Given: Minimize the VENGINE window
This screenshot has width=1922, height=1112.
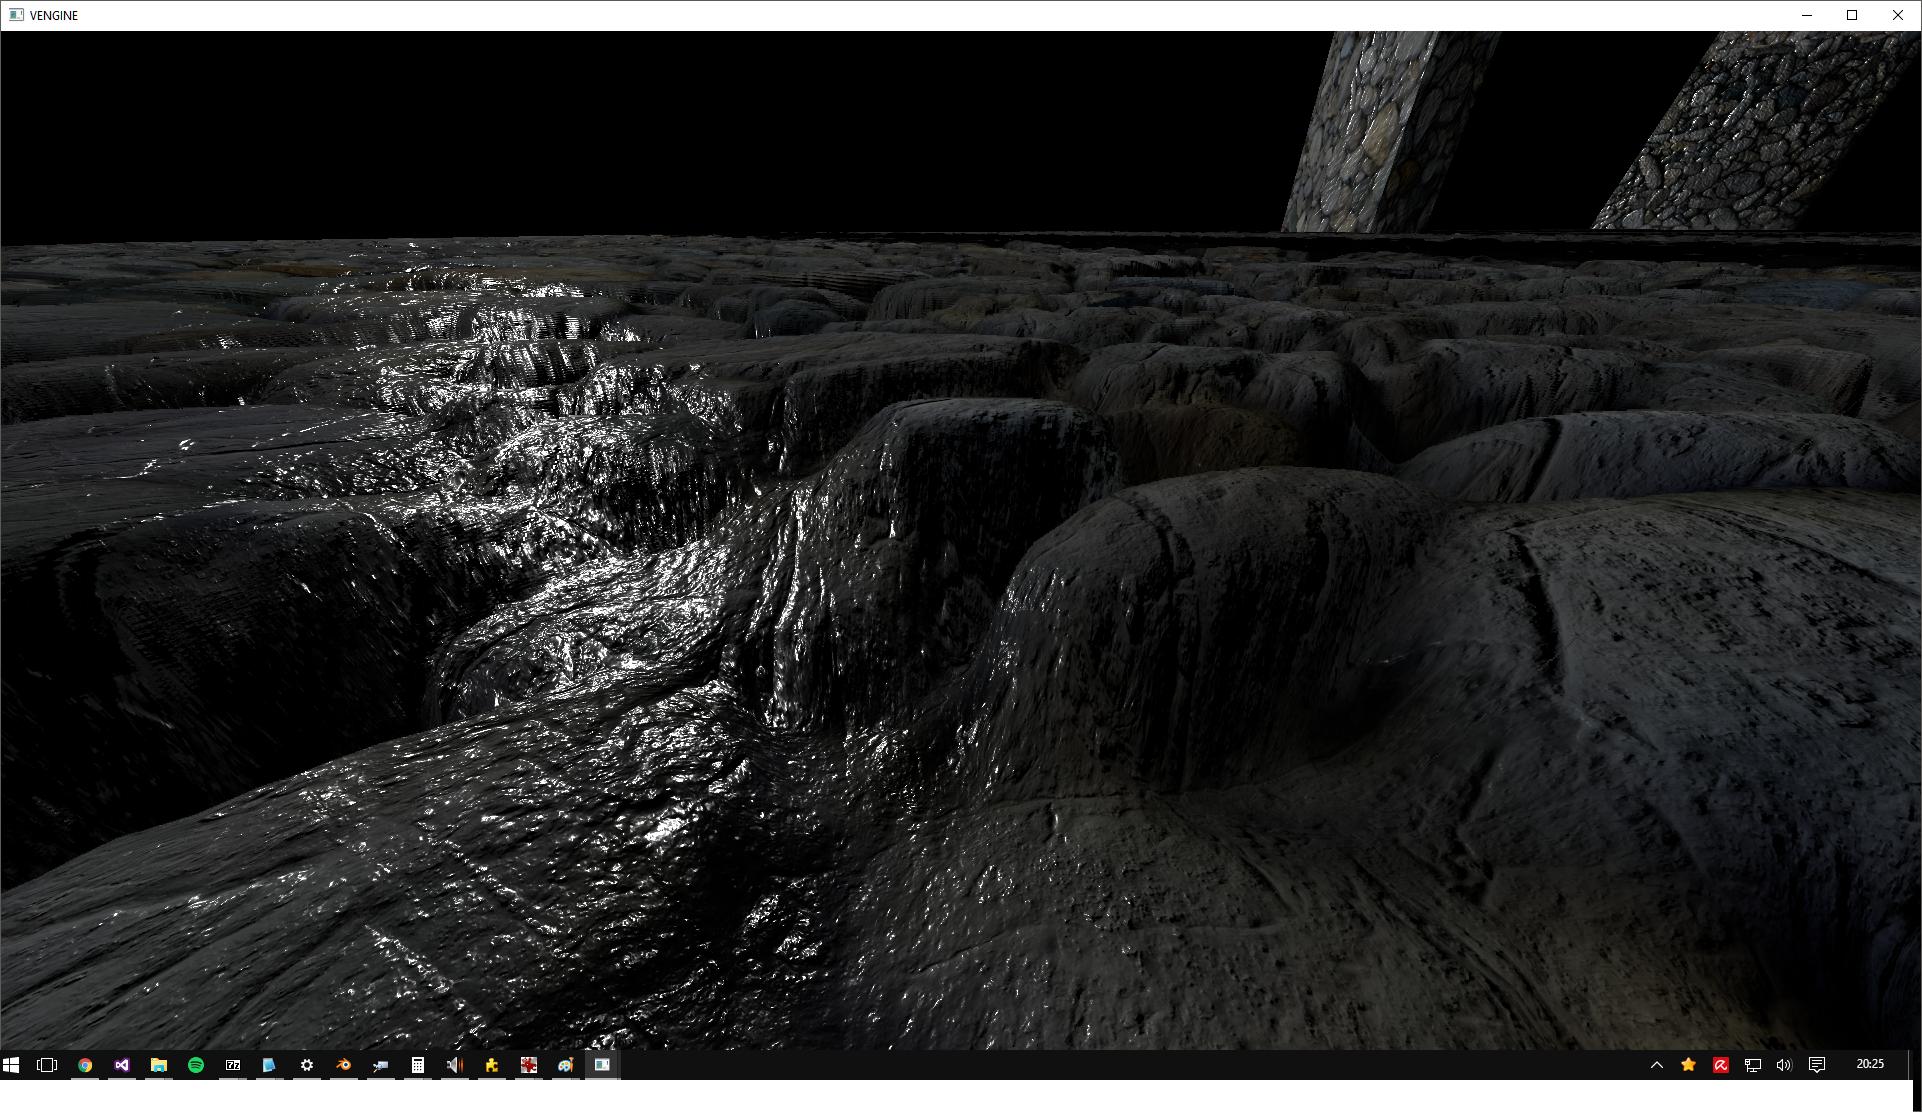Looking at the screenshot, I should (1807, 15).
